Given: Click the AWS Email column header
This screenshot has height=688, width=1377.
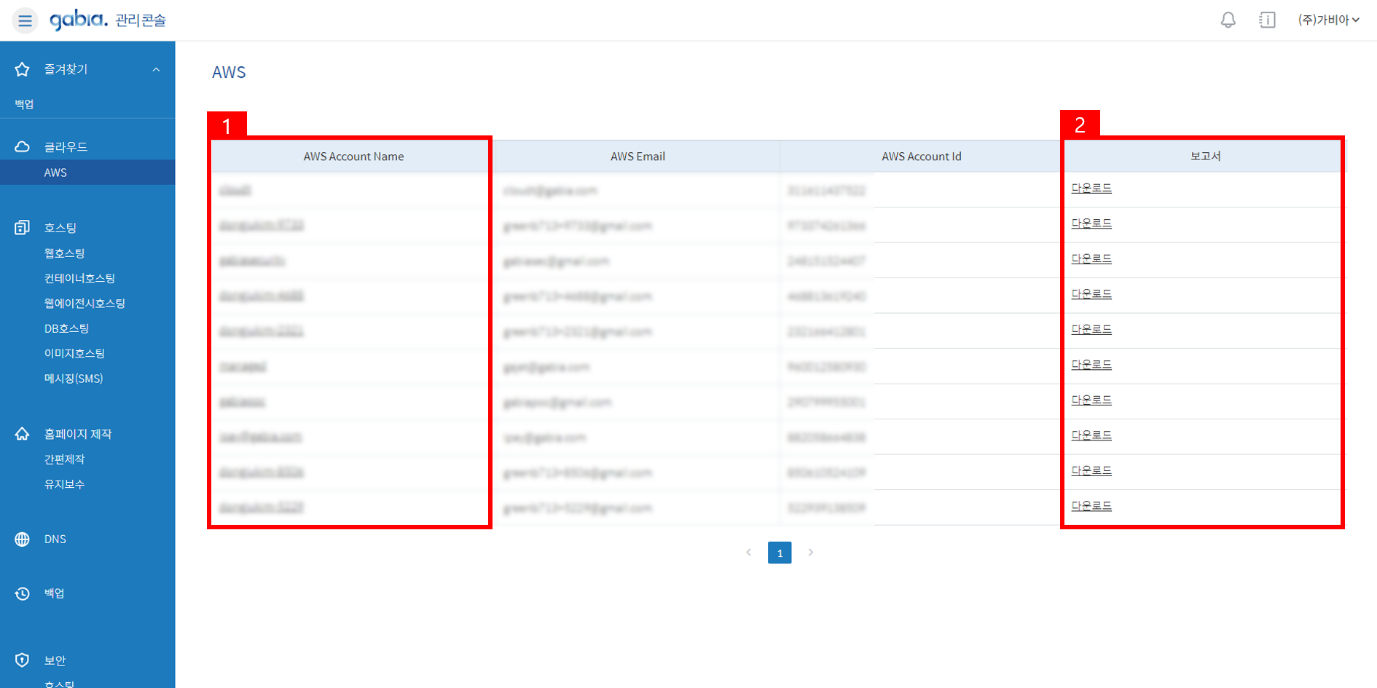Looking at the screenshot, I should (637, 156).
